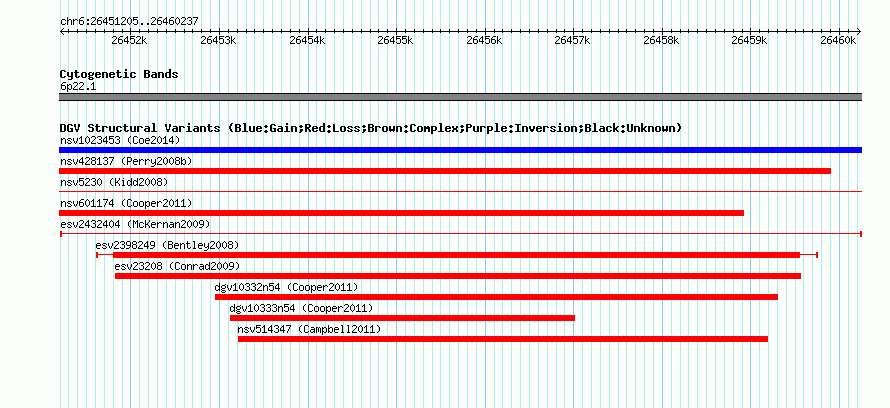The image size is (890, 408).
Task: Click the 26454k ruler tick label
Action: click(307, 40)
